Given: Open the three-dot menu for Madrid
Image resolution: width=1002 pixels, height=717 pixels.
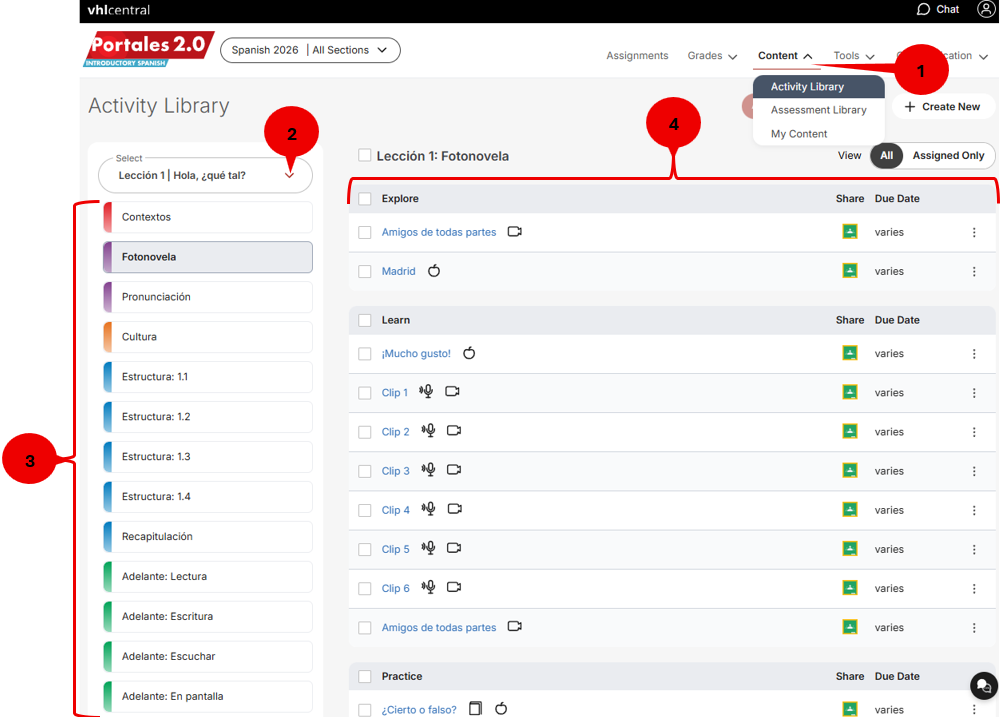Looking at the screenshot, I should tap(974, 272).
